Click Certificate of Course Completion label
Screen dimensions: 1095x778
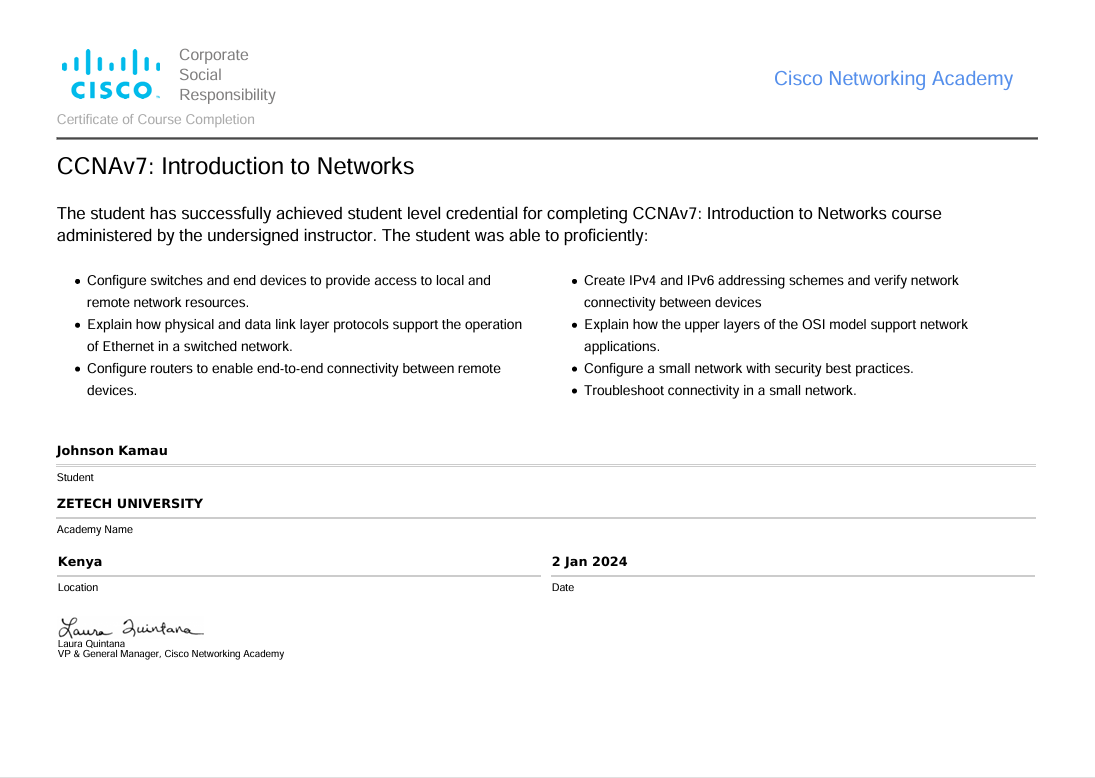(x=155, y=119)
